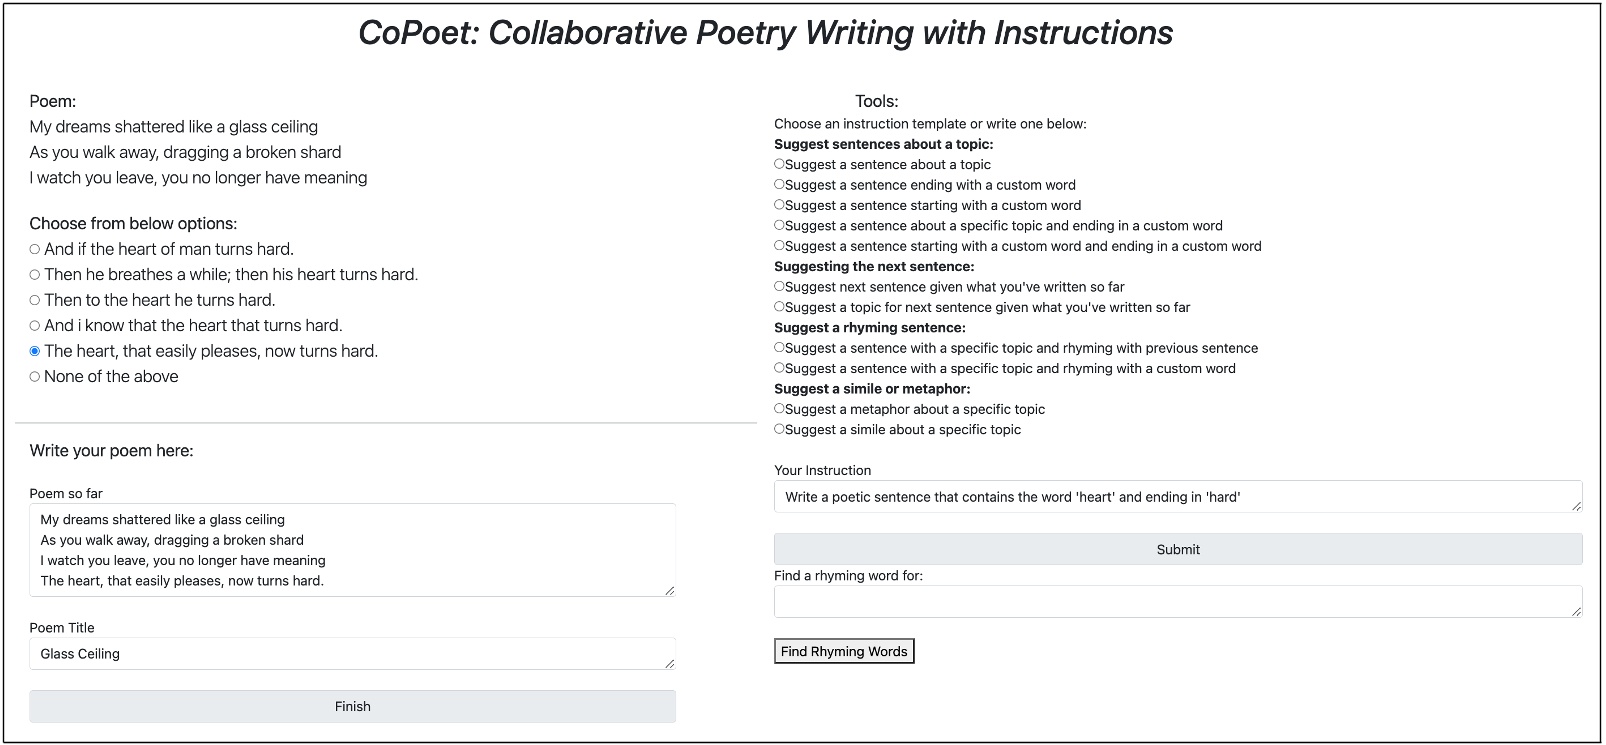
Task: Select the rhyming with previous sentence template
Action: 779,347
